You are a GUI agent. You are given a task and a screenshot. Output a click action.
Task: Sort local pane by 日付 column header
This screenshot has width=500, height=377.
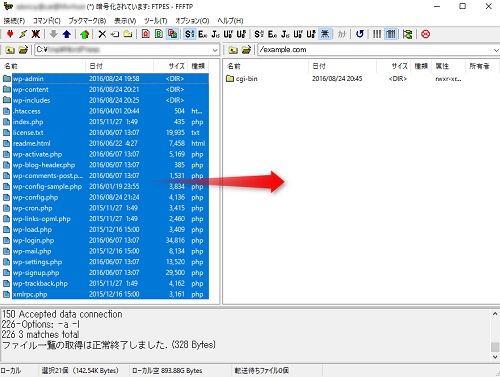119,66
